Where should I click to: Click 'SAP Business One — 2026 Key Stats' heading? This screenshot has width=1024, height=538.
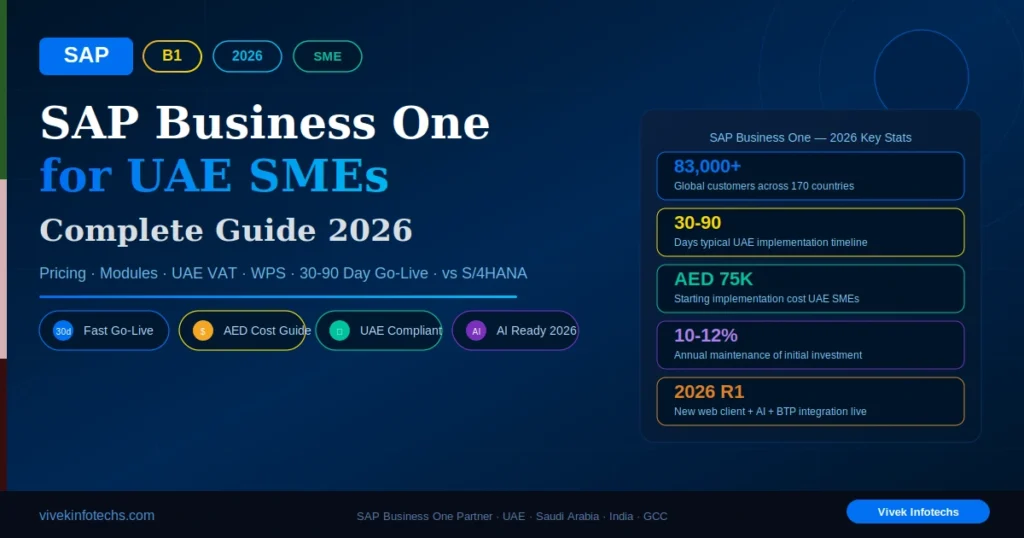pyautogui.click(x=810, y=138)
